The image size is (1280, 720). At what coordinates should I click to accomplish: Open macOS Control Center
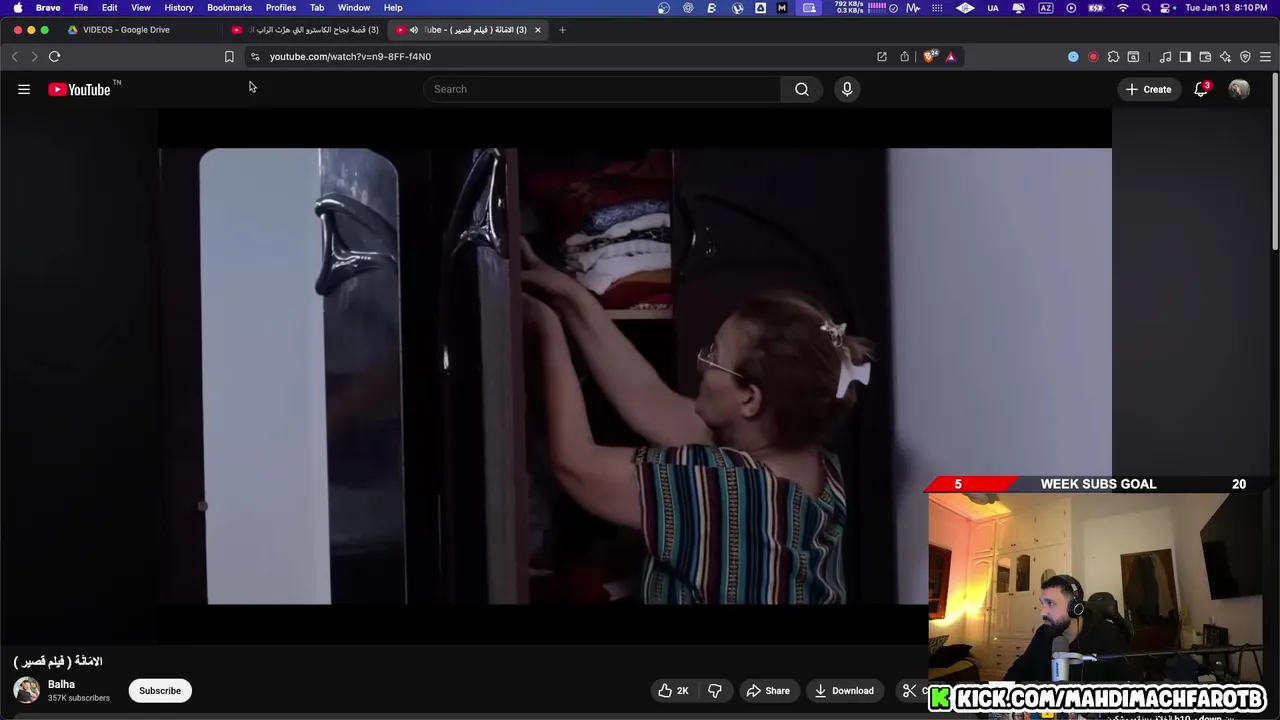coord(1166,8)
